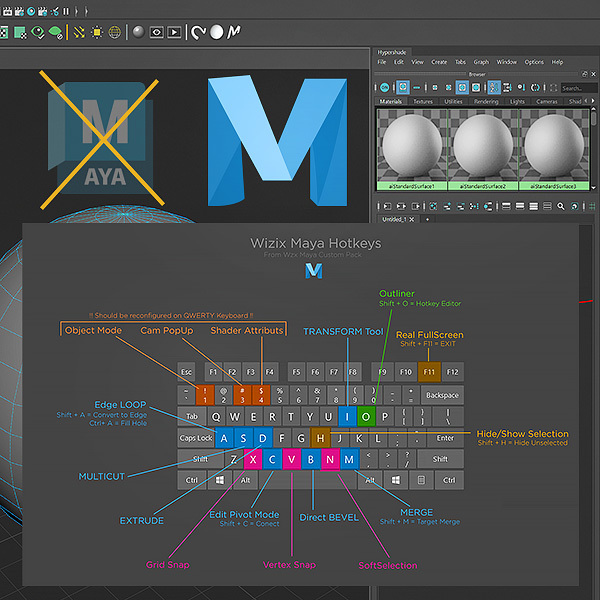Click the dot-and-bar sort icon in Browser

click(x=521, y=88)
